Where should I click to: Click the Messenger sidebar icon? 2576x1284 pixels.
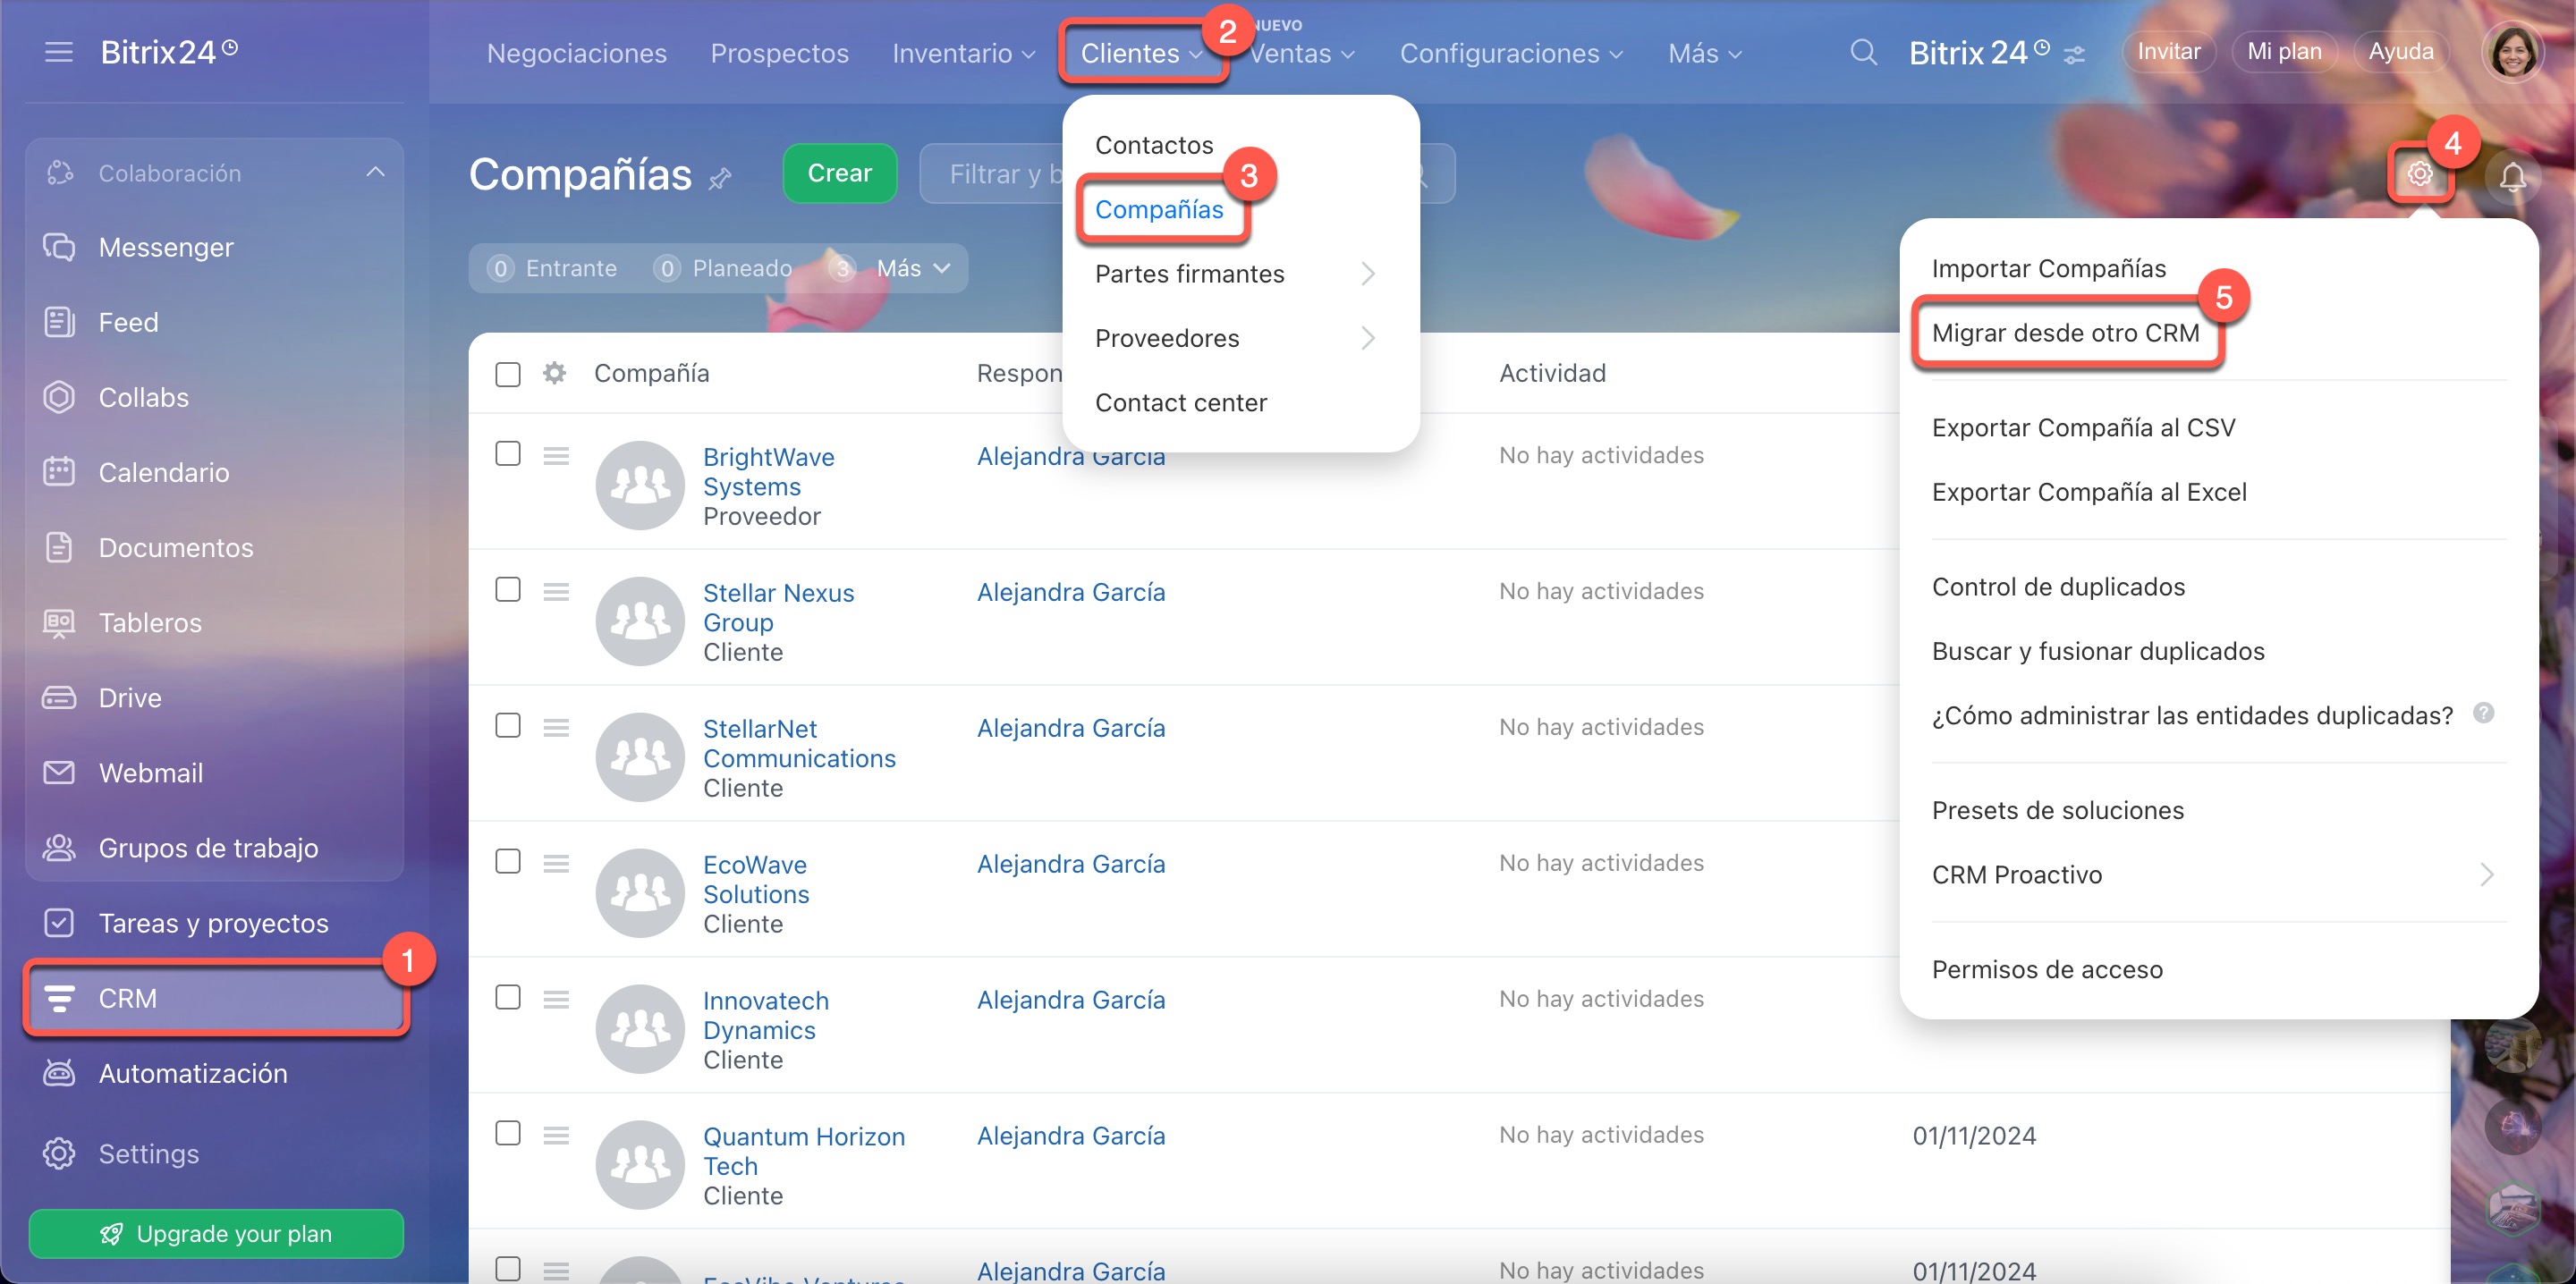coord(59,247)
